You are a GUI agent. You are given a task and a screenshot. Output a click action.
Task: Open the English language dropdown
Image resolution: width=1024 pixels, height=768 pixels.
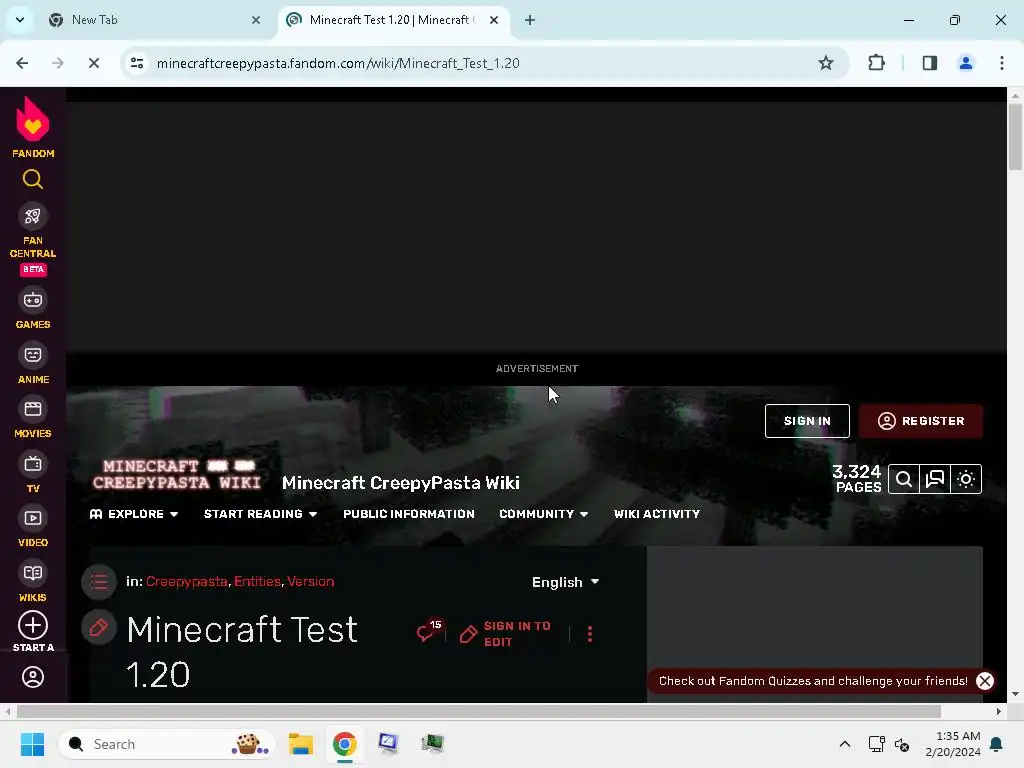(566, 582)
